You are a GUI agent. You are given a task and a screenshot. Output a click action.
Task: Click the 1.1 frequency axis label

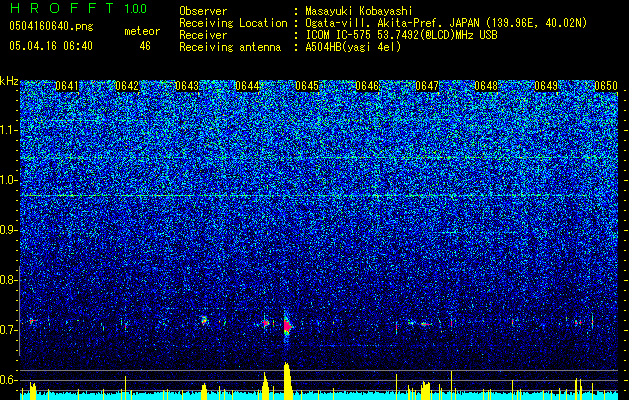click(x=8, y=130)
